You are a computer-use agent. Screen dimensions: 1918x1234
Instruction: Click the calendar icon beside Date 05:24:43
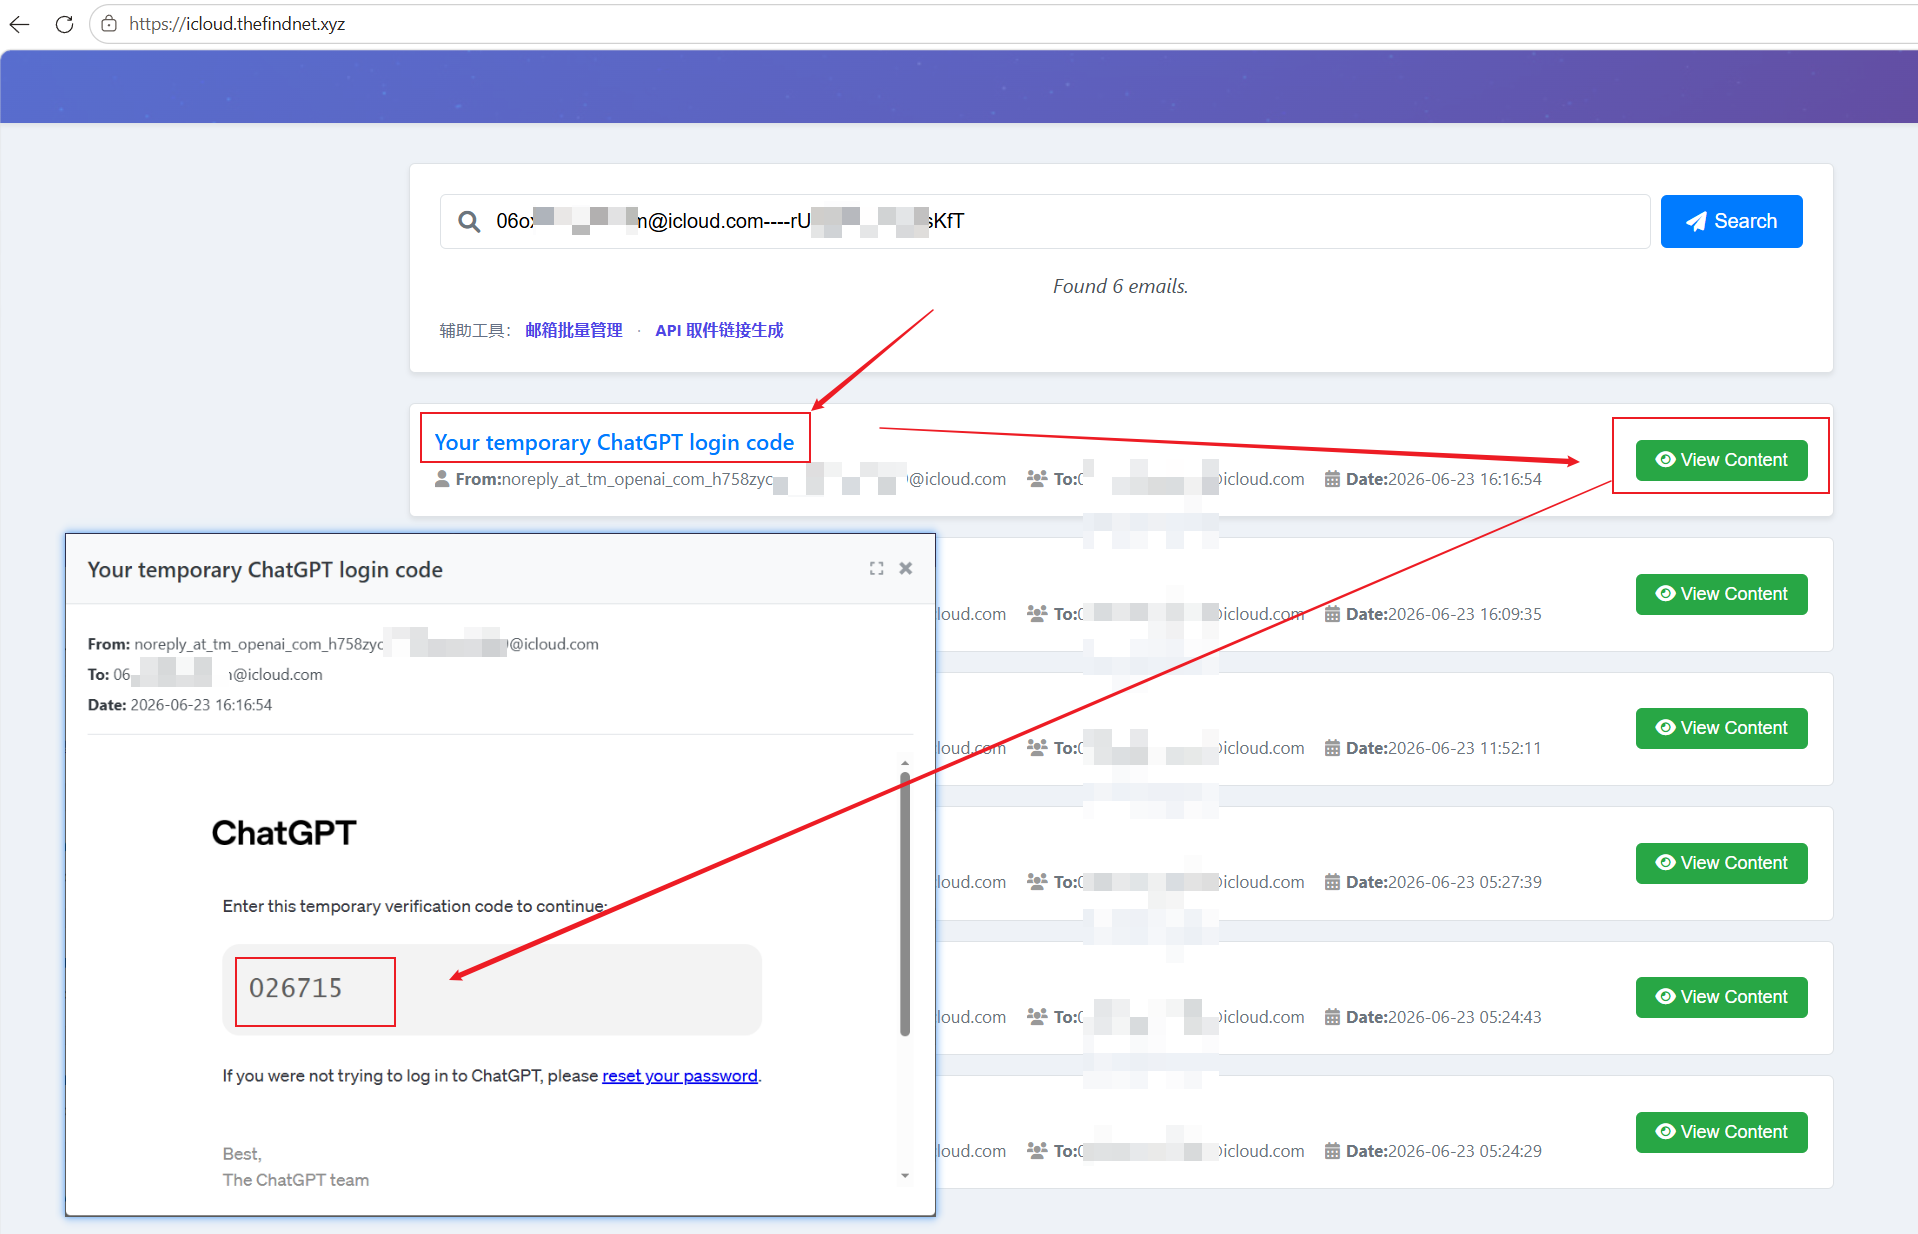coord(1332,1017)
